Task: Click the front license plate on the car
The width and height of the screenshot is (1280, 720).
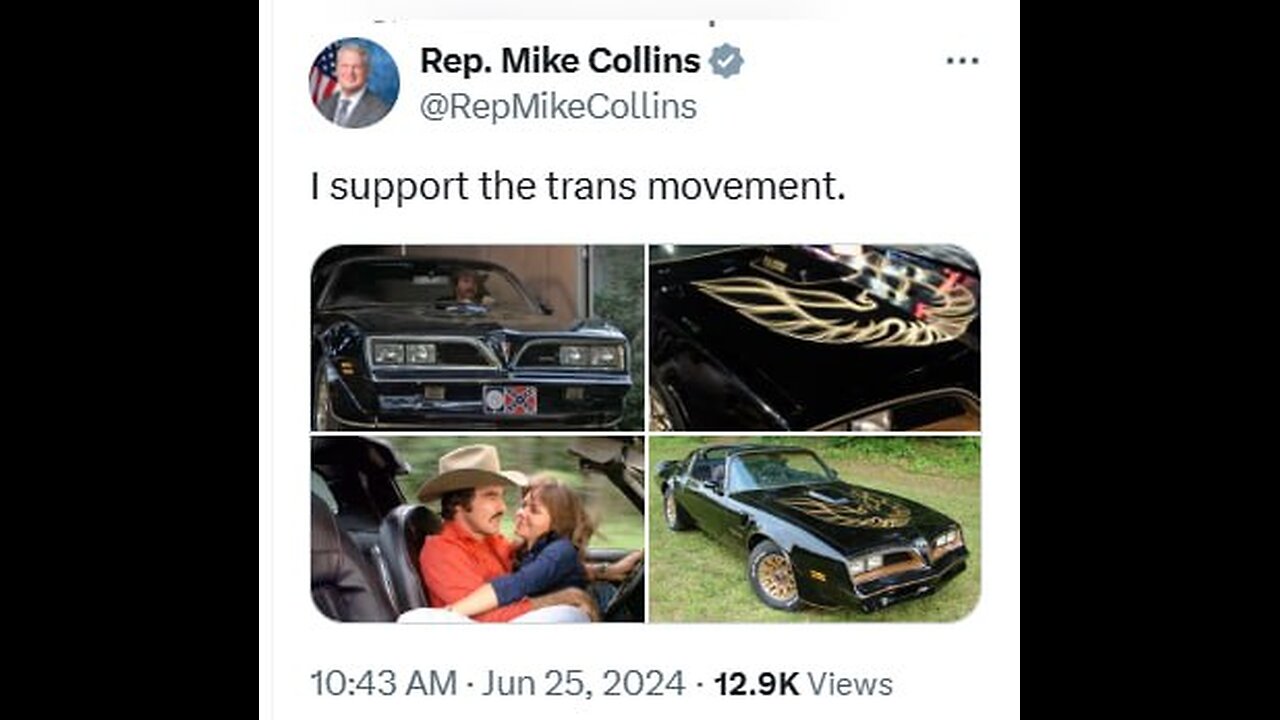Action: click(x=510, y=400)
